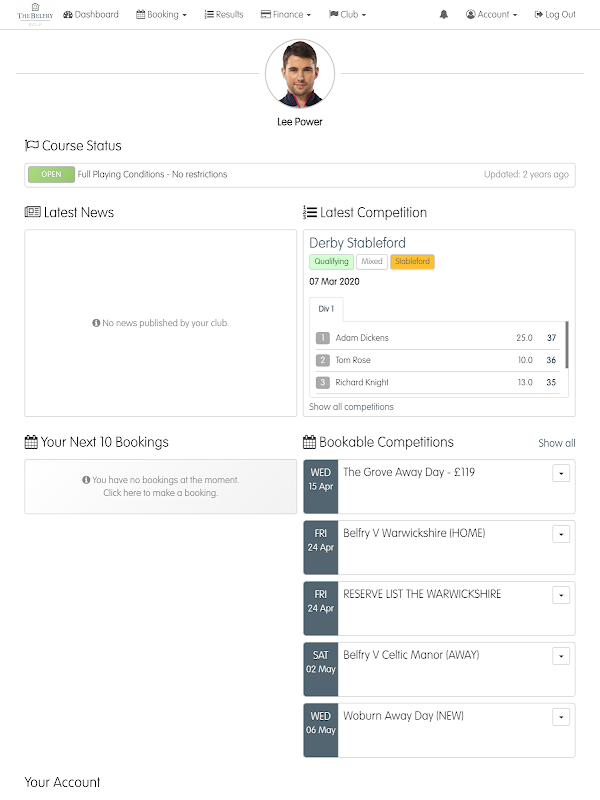Image resolution: width=600 pixels, height=800 pixels.
Task: Open the Account dropdown
Action: (x=492, y=15)
